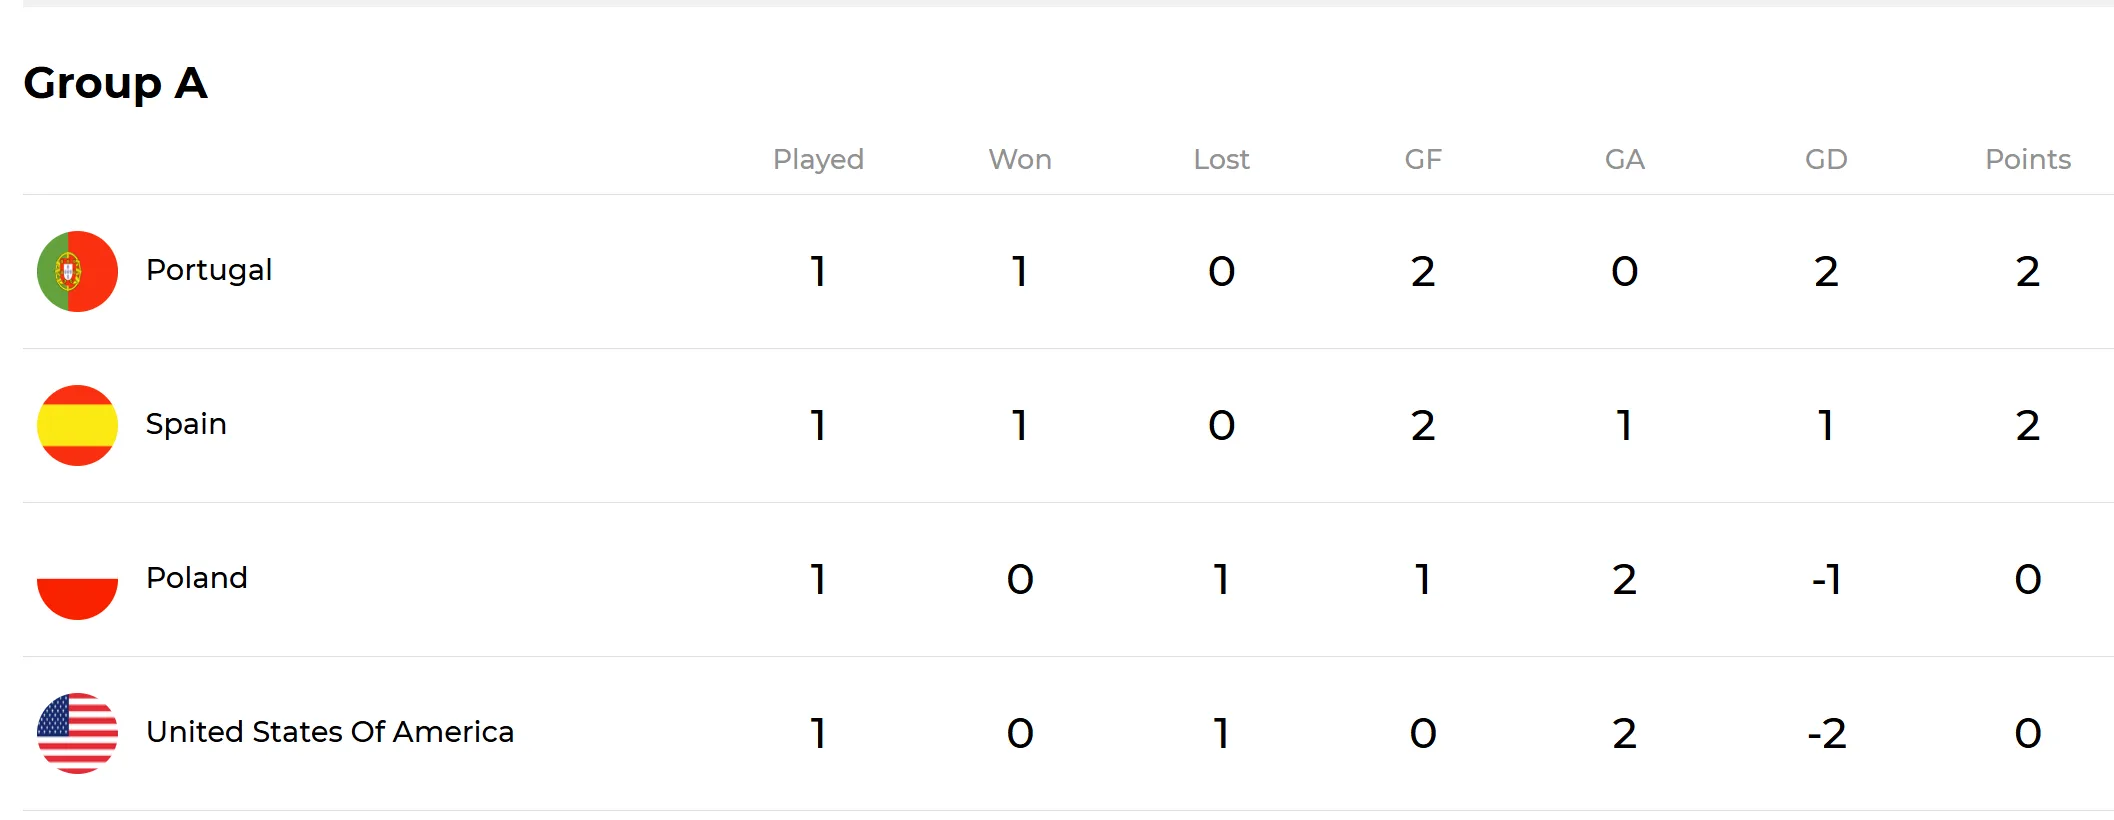Click Portugal's Points value
This screenshot has height=820, width=2114.
2028,271
